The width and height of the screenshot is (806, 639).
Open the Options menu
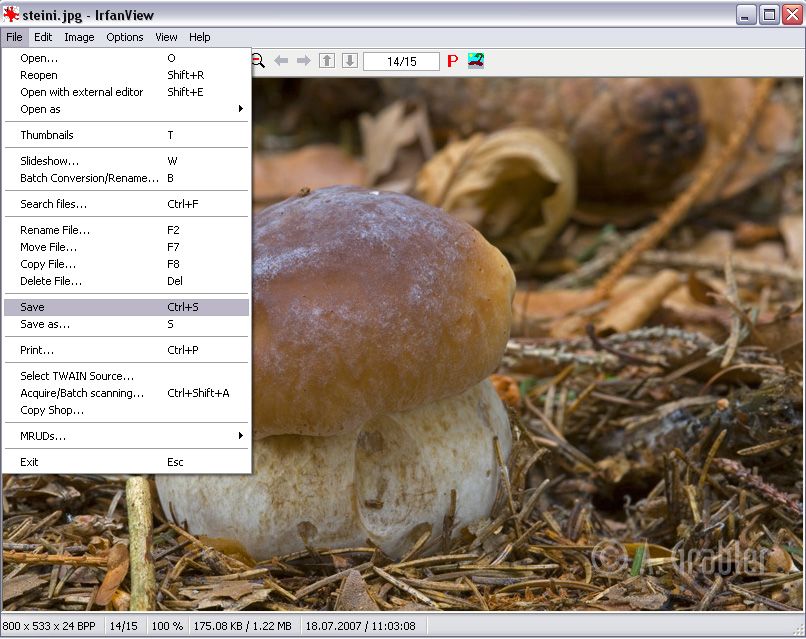click(x=125, y=37)
